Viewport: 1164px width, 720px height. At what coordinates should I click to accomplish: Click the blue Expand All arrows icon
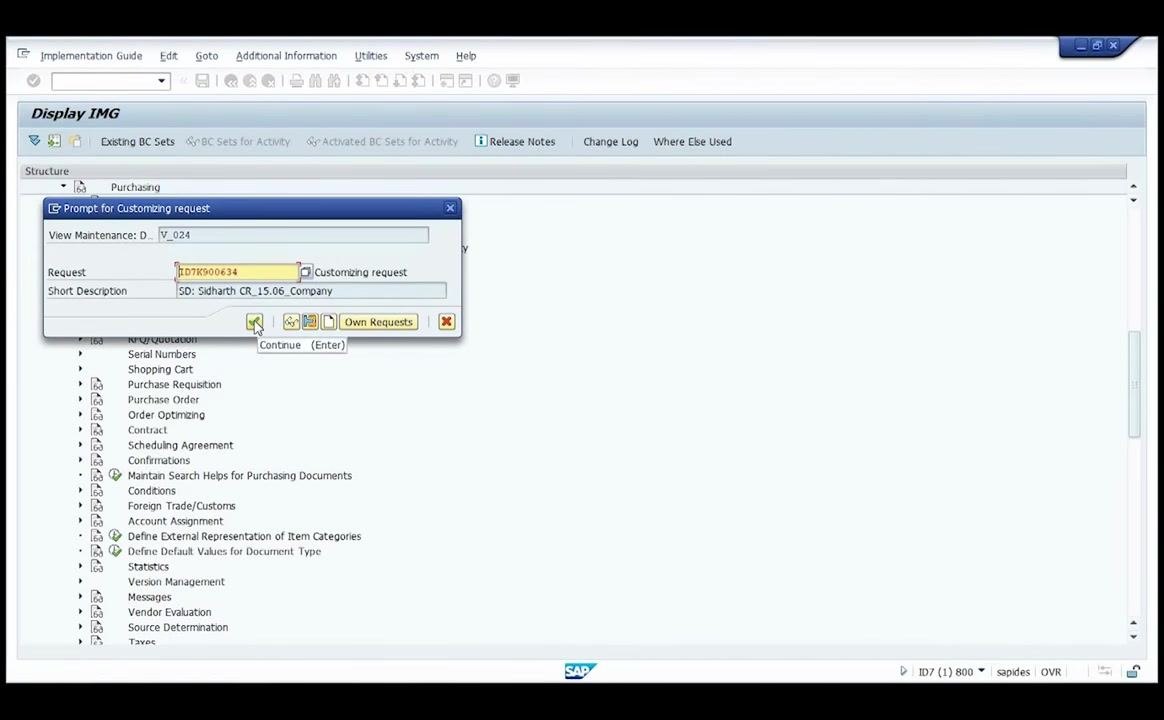(34, 140)
